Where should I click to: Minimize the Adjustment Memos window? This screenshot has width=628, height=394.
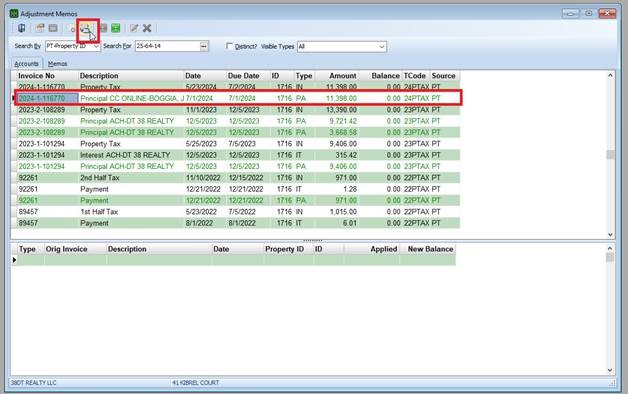coord(570,14)
